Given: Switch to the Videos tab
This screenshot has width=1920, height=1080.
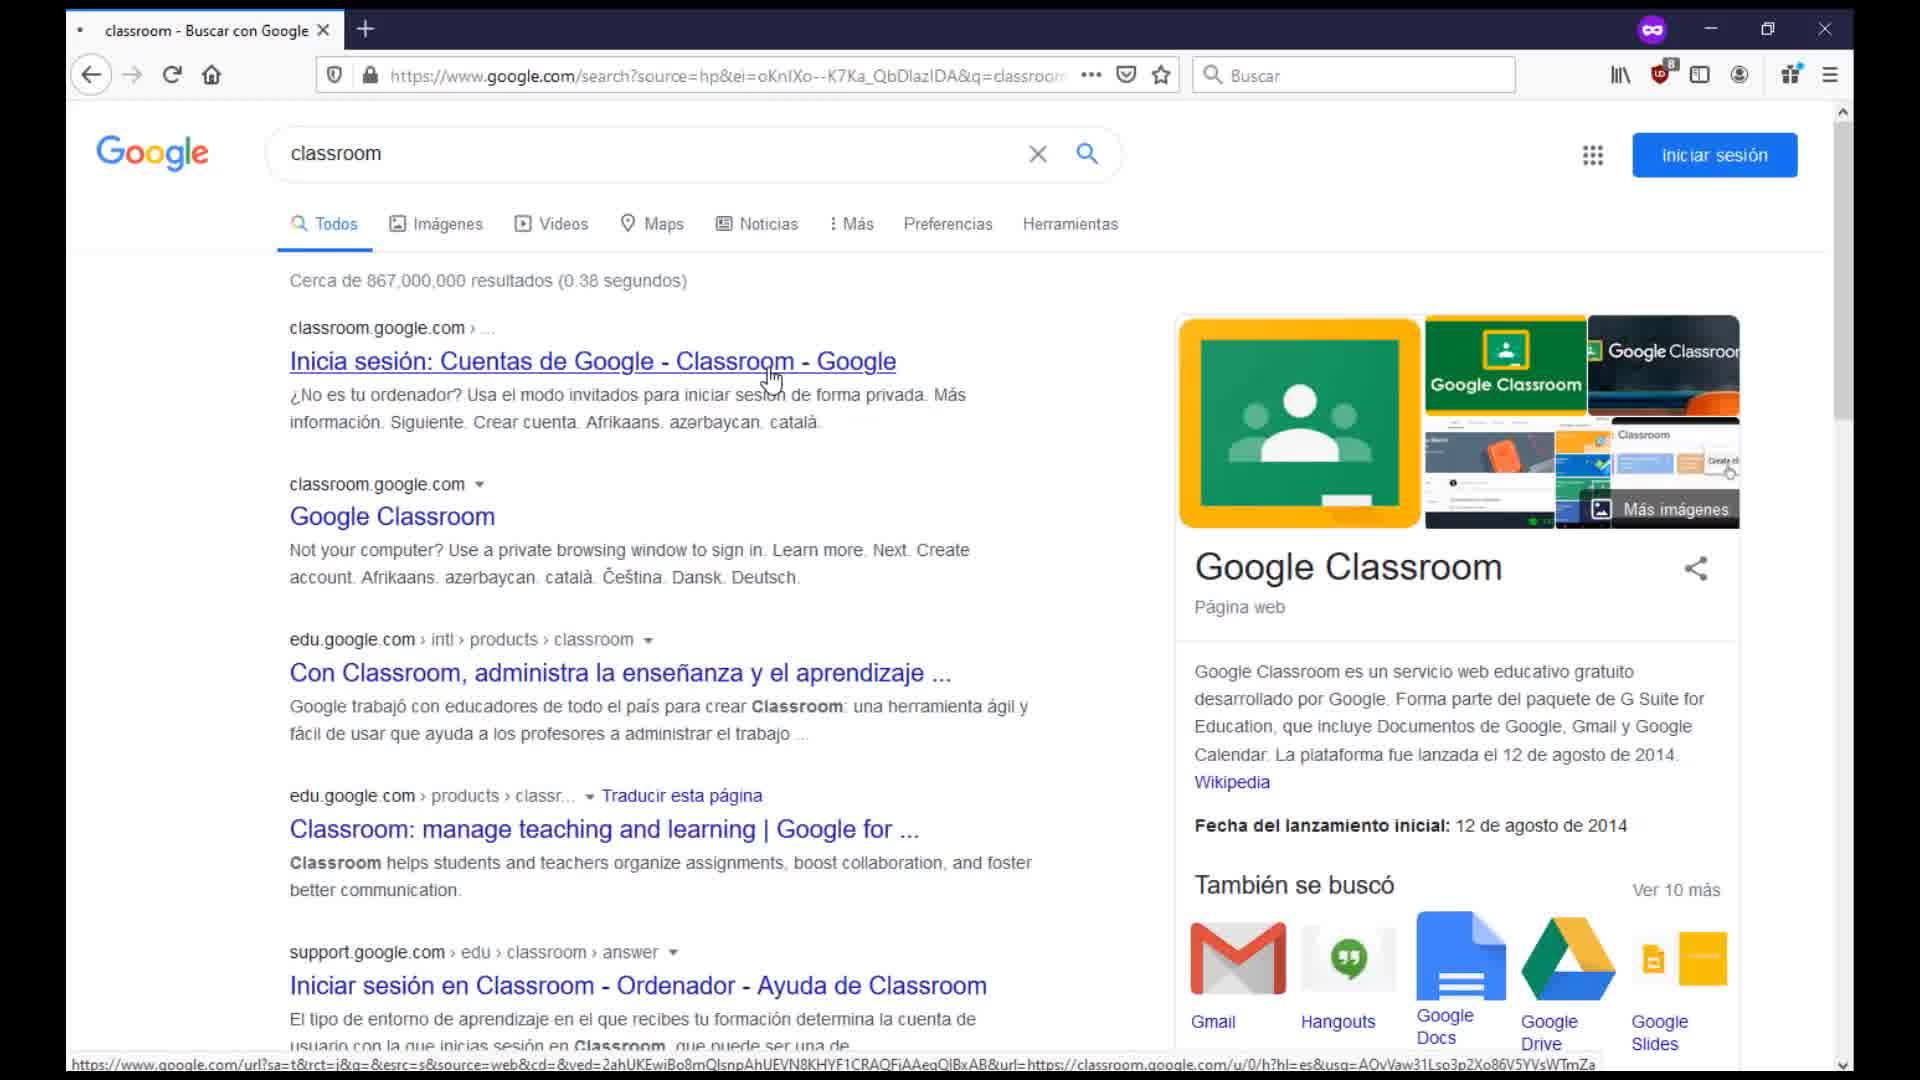Looking at the screenshot, I should click(551, 224).
